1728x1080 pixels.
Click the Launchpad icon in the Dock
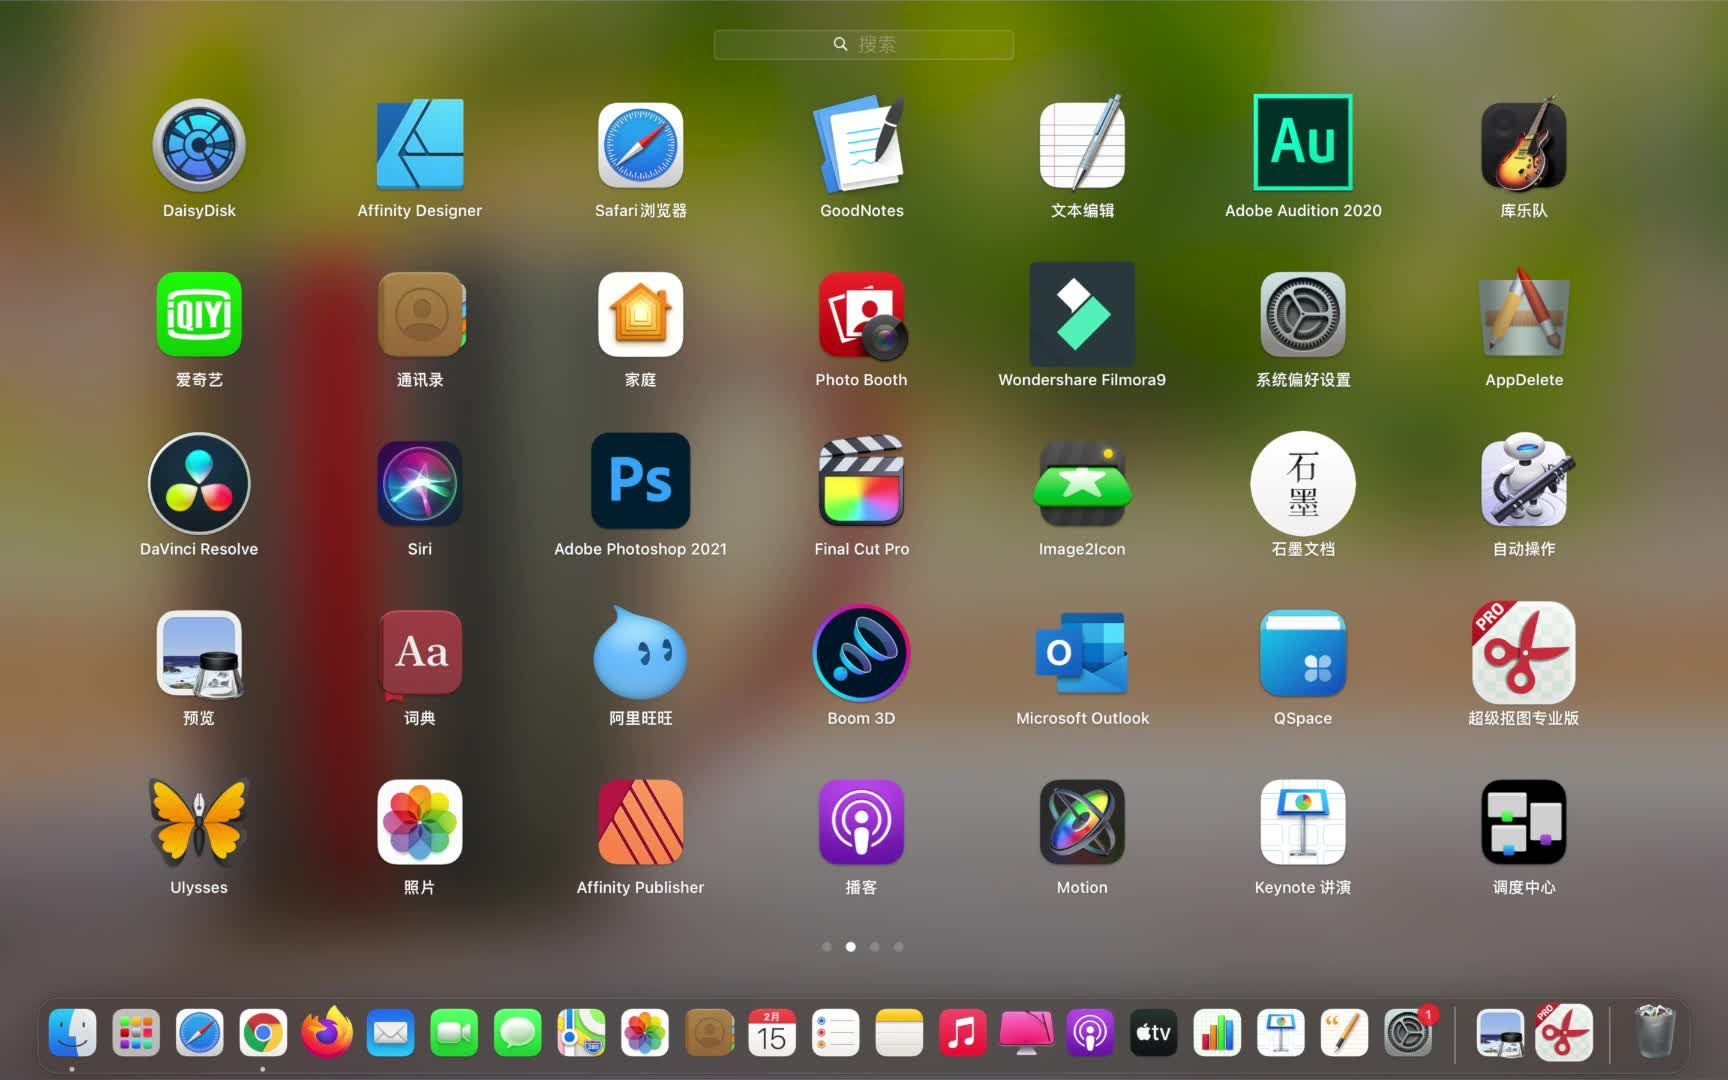coord(136,1032)
